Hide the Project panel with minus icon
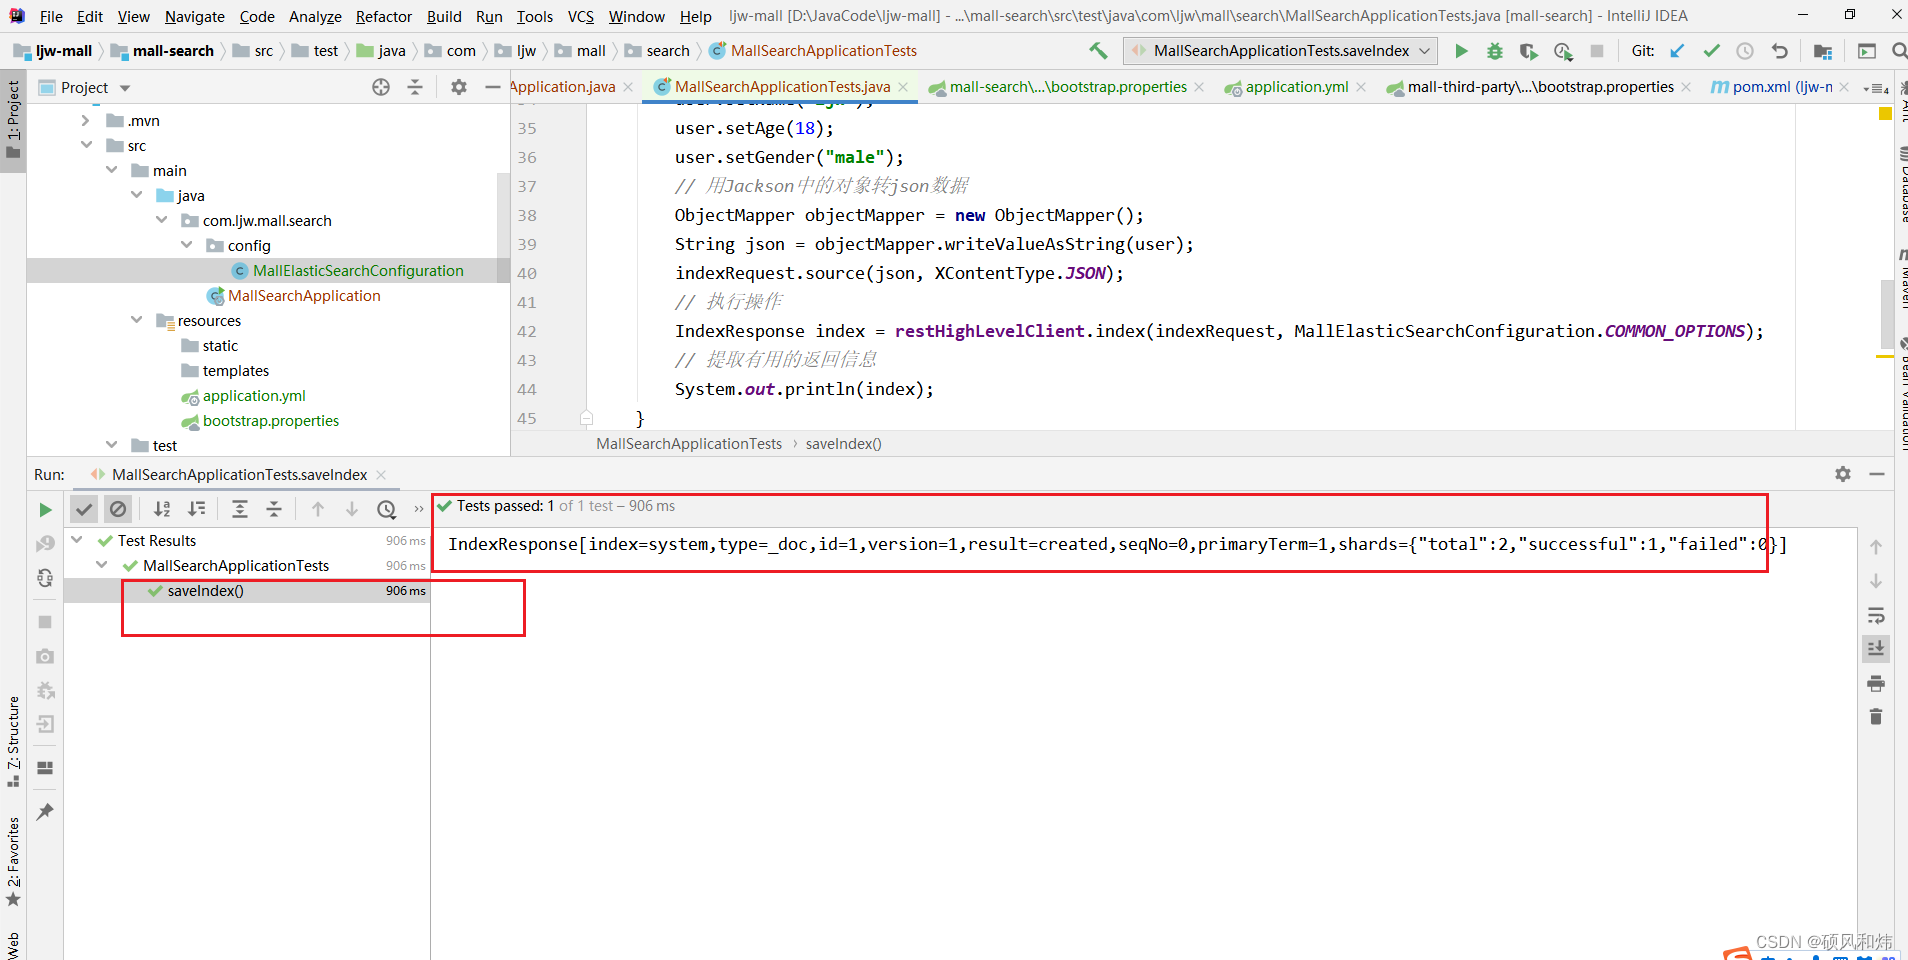Viewport: 1908px width, 960px height. [492, 87]
